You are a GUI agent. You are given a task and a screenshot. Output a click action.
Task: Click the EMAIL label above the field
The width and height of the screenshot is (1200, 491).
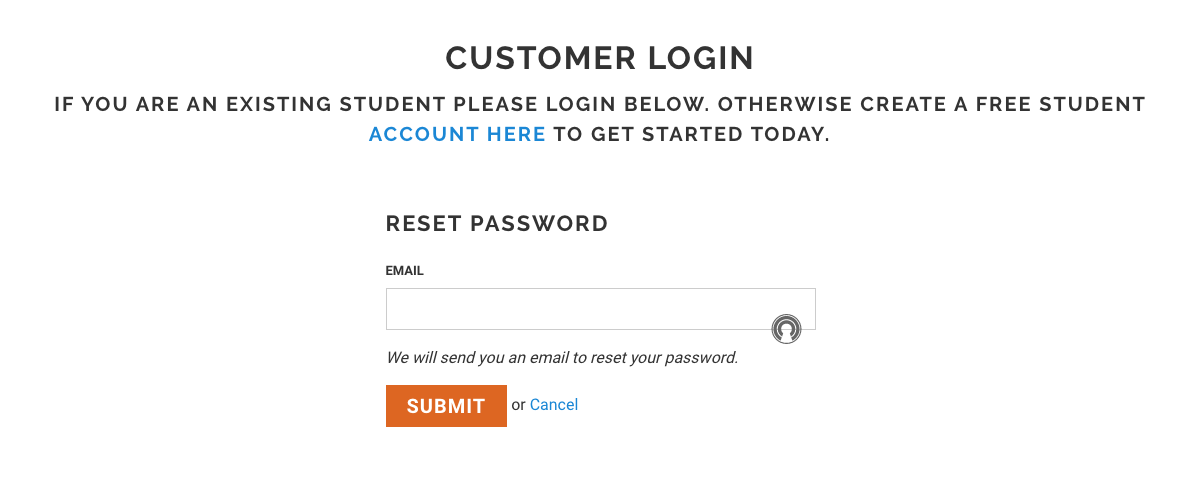tap(405, 271)
